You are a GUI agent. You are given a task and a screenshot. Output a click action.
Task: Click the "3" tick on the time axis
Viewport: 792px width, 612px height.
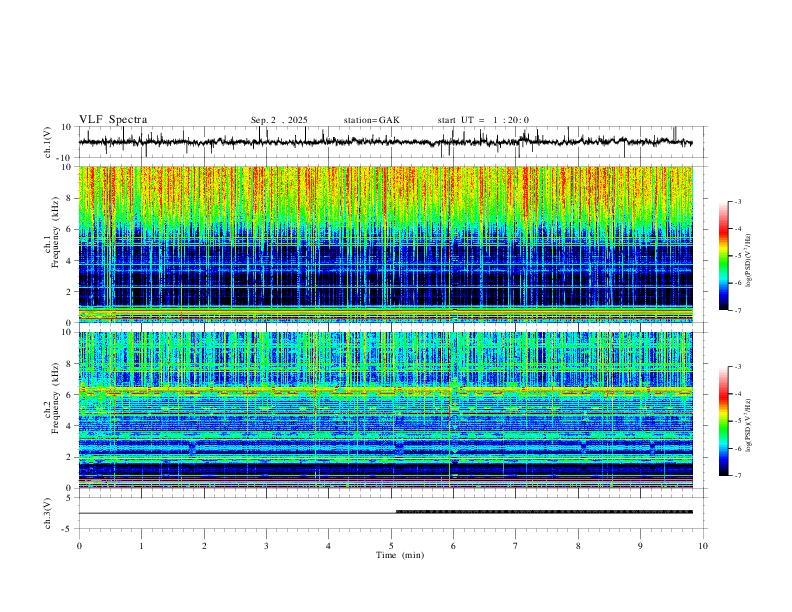tap(266, 546)
